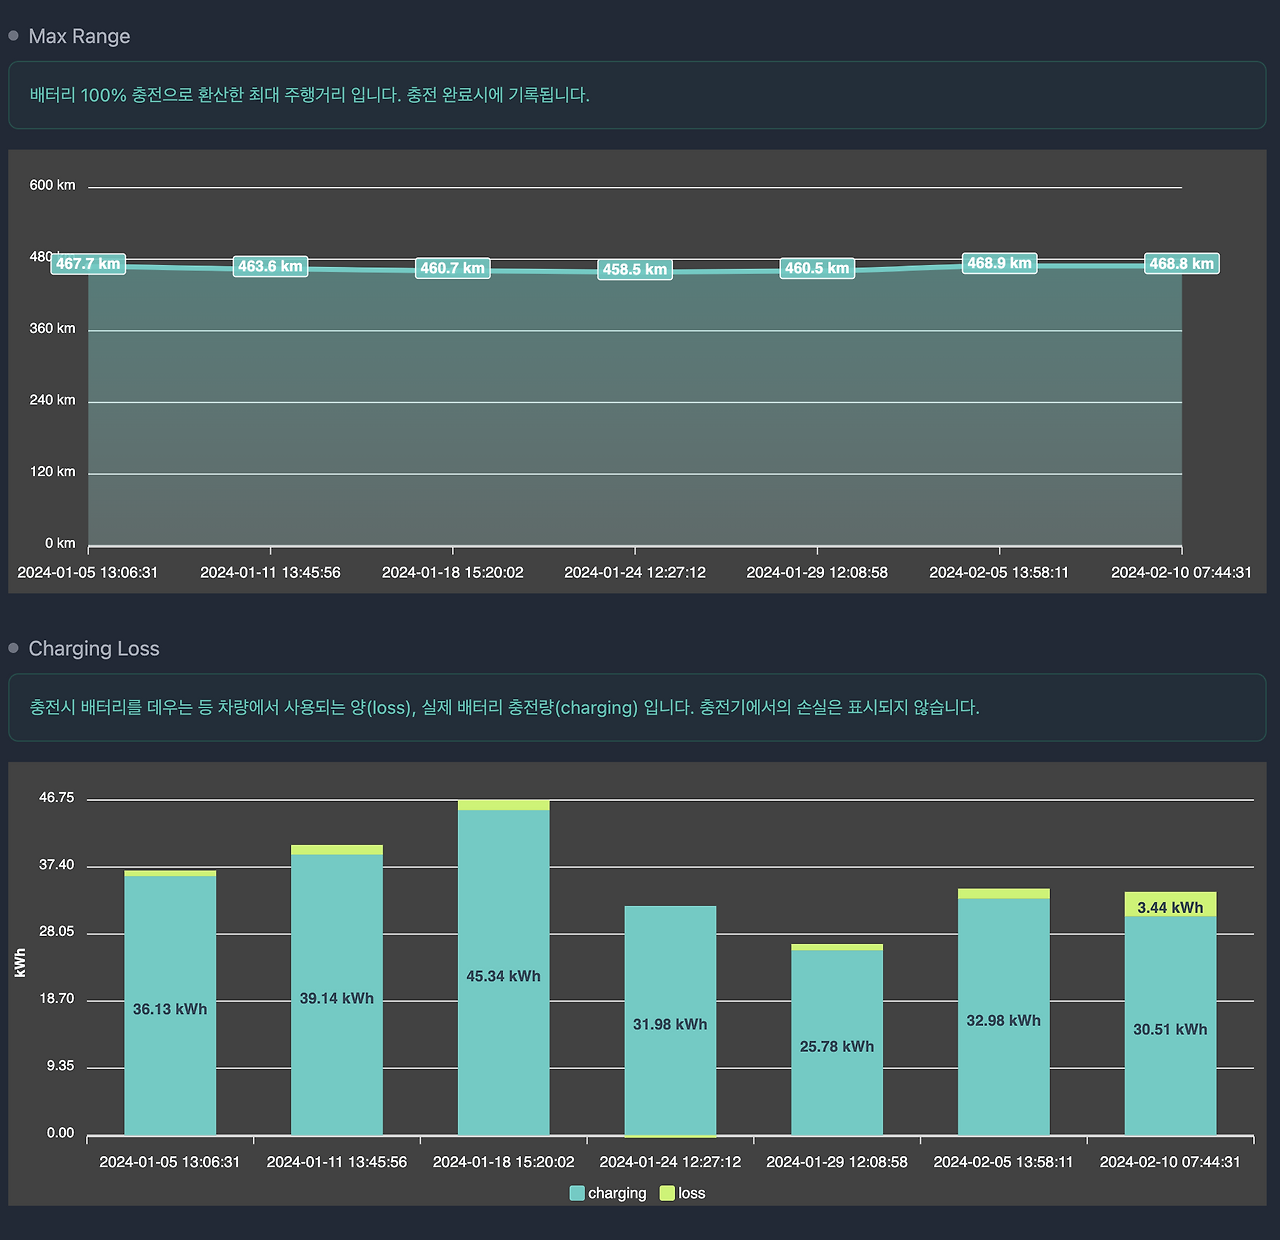Click 2024-01-11 13:45:56 on Charging Loss axis

click(337, 1162)
